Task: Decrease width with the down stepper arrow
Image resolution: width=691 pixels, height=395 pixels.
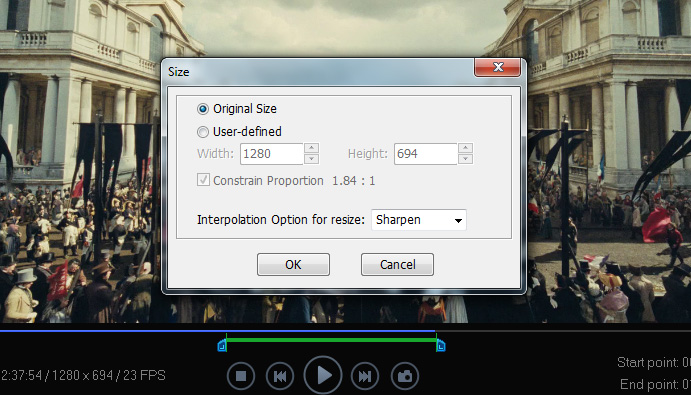Action: click(x=312, y=159)
